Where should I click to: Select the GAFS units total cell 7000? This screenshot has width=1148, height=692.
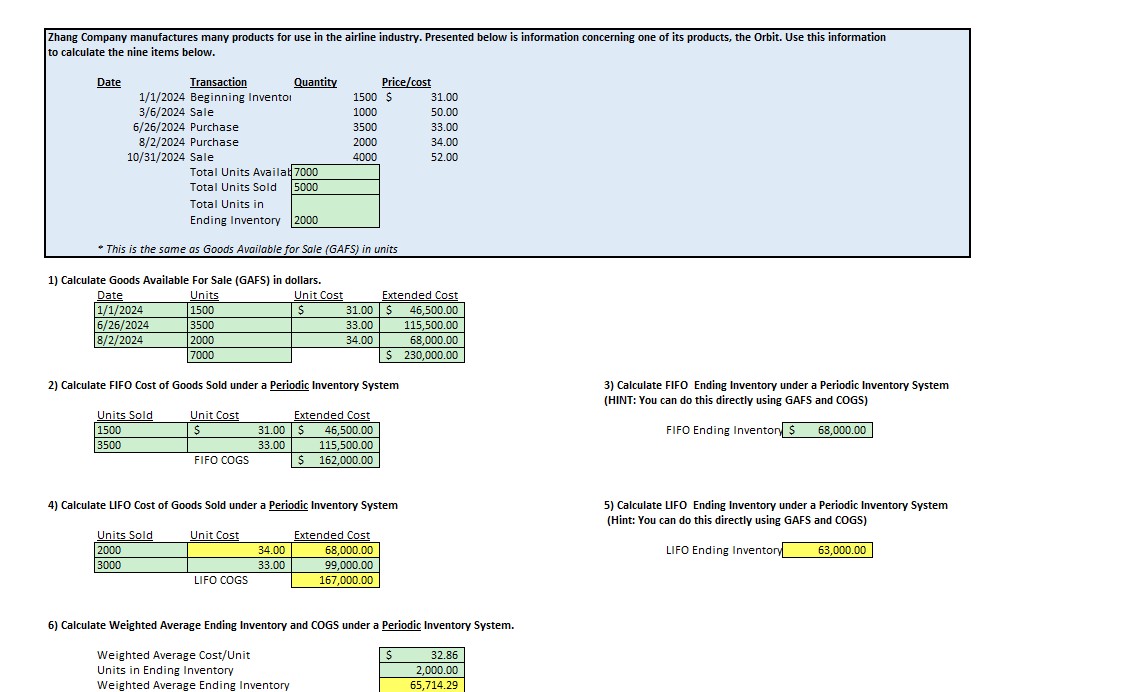point(239,355)
